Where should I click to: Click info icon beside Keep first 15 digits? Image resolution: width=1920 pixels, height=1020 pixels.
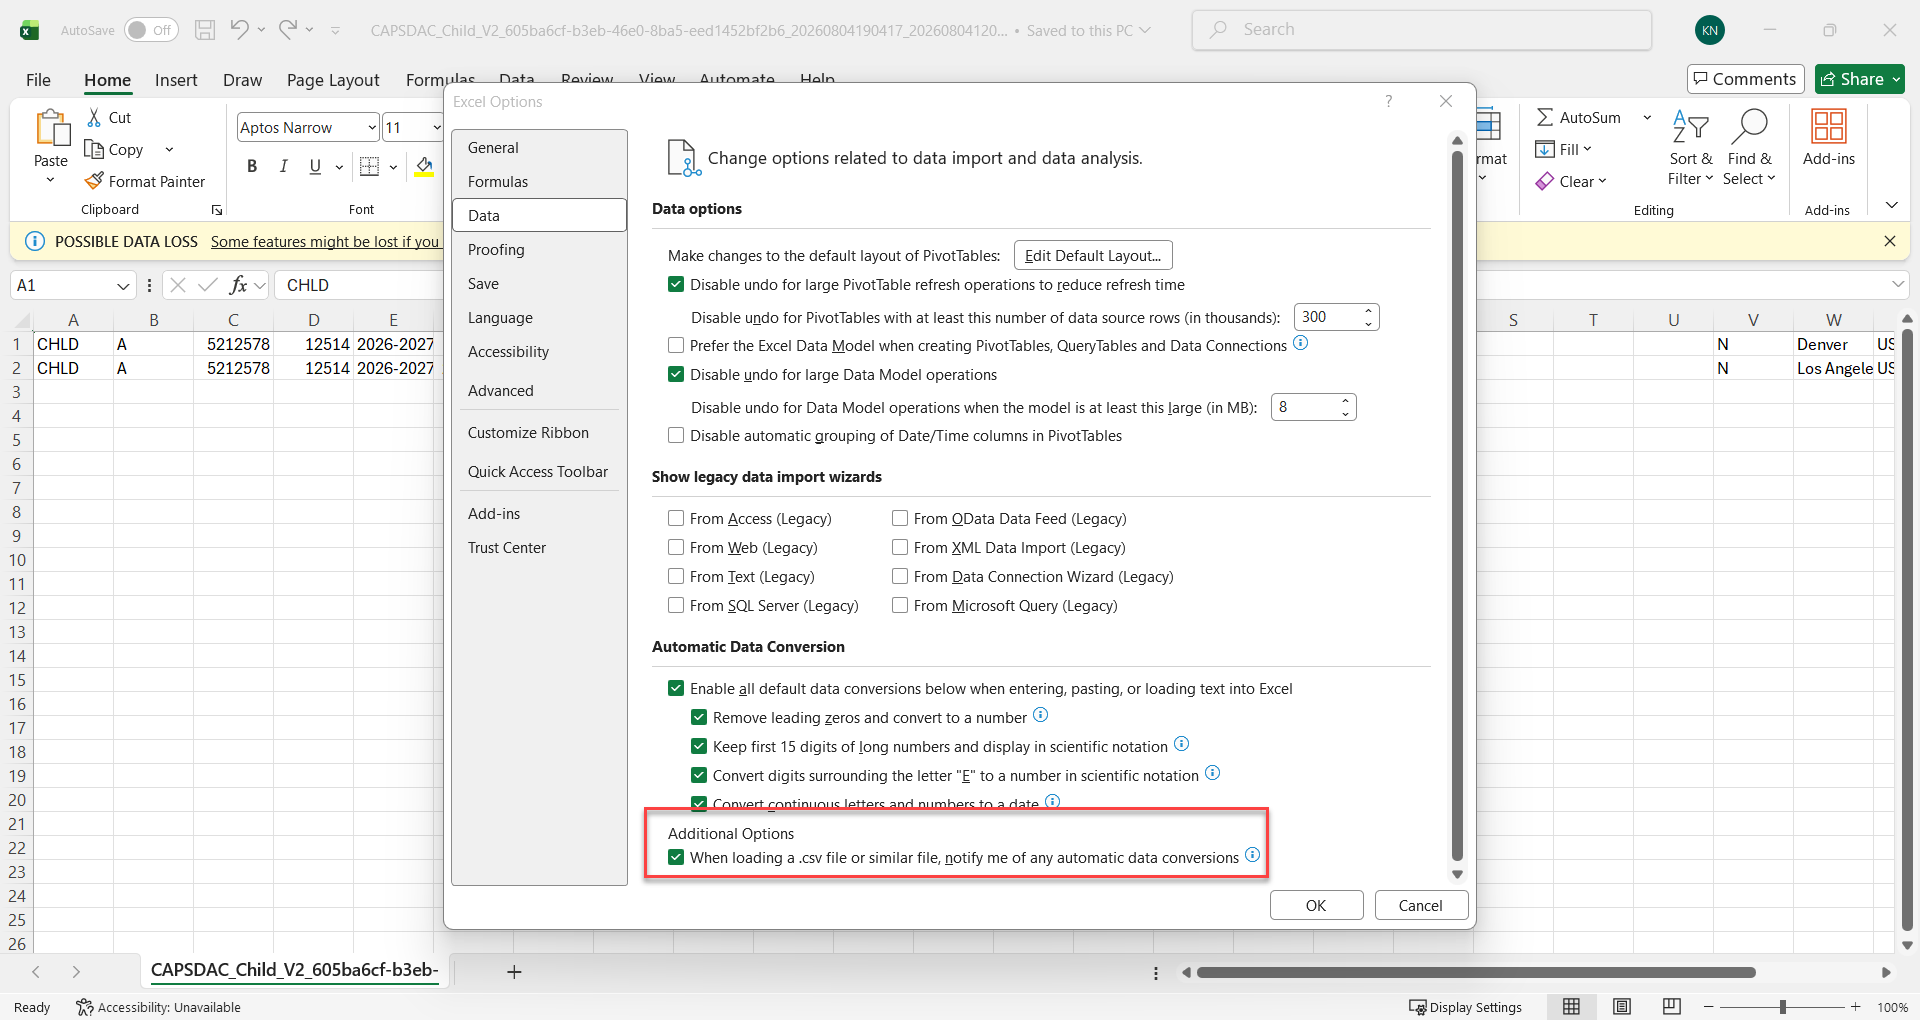pyautogui.click(x=1181, y=744)
